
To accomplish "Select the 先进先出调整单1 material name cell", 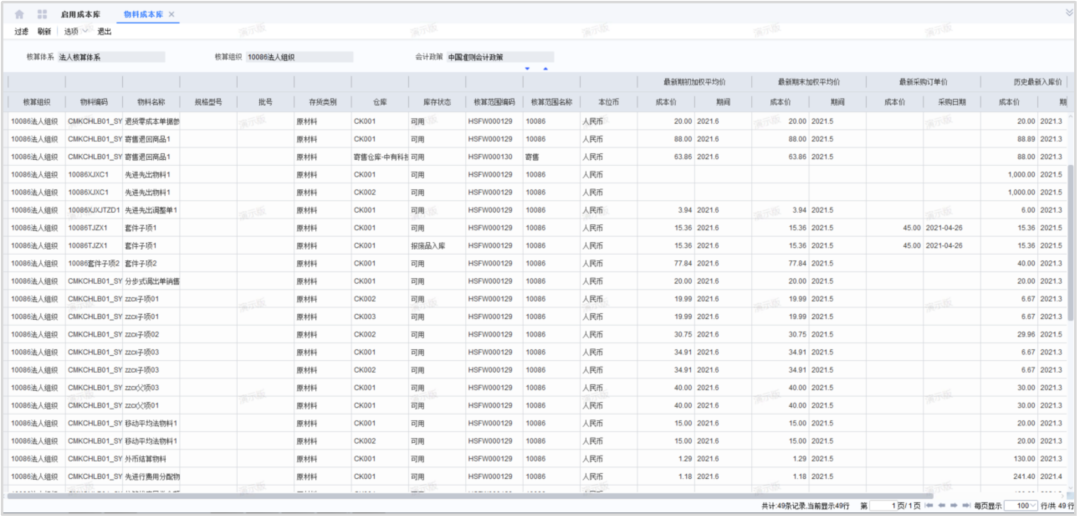I will 151,210.
